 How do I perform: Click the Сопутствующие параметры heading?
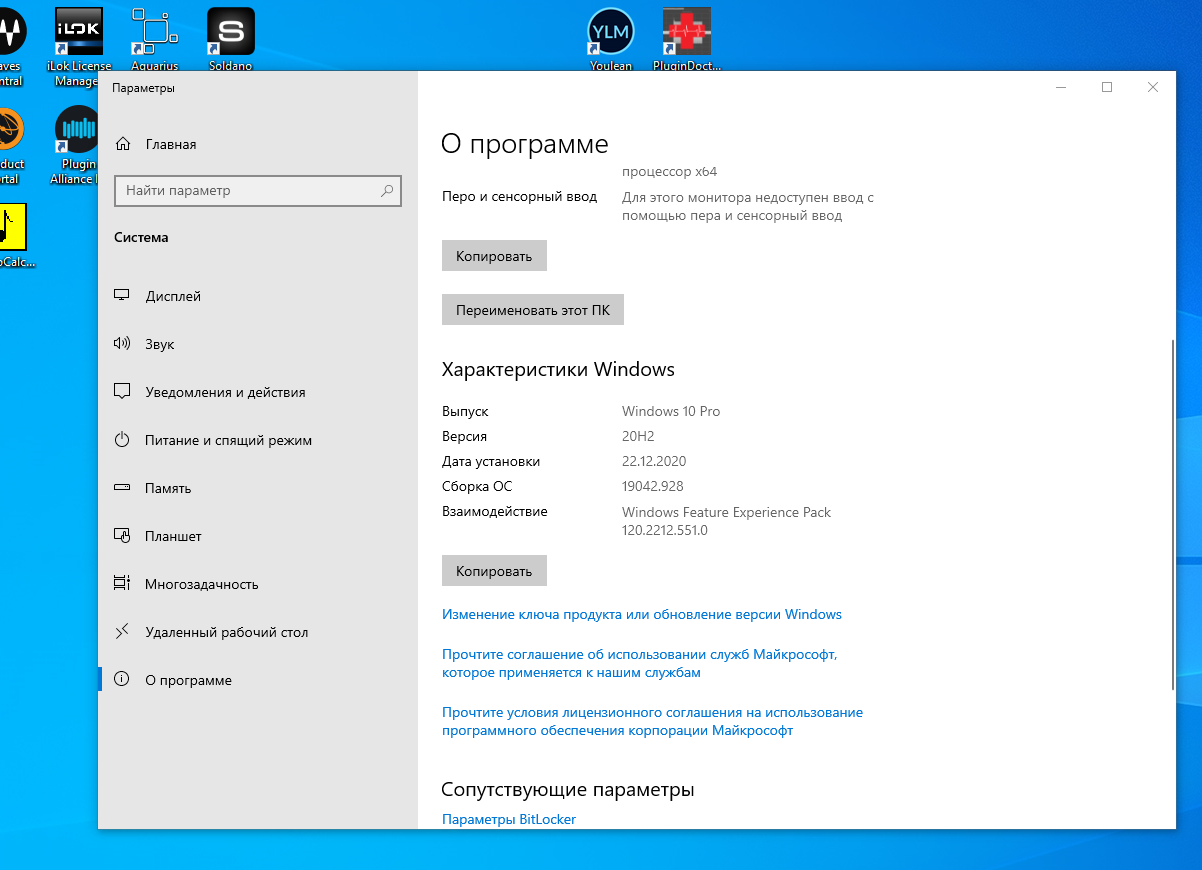coord(568,790)
